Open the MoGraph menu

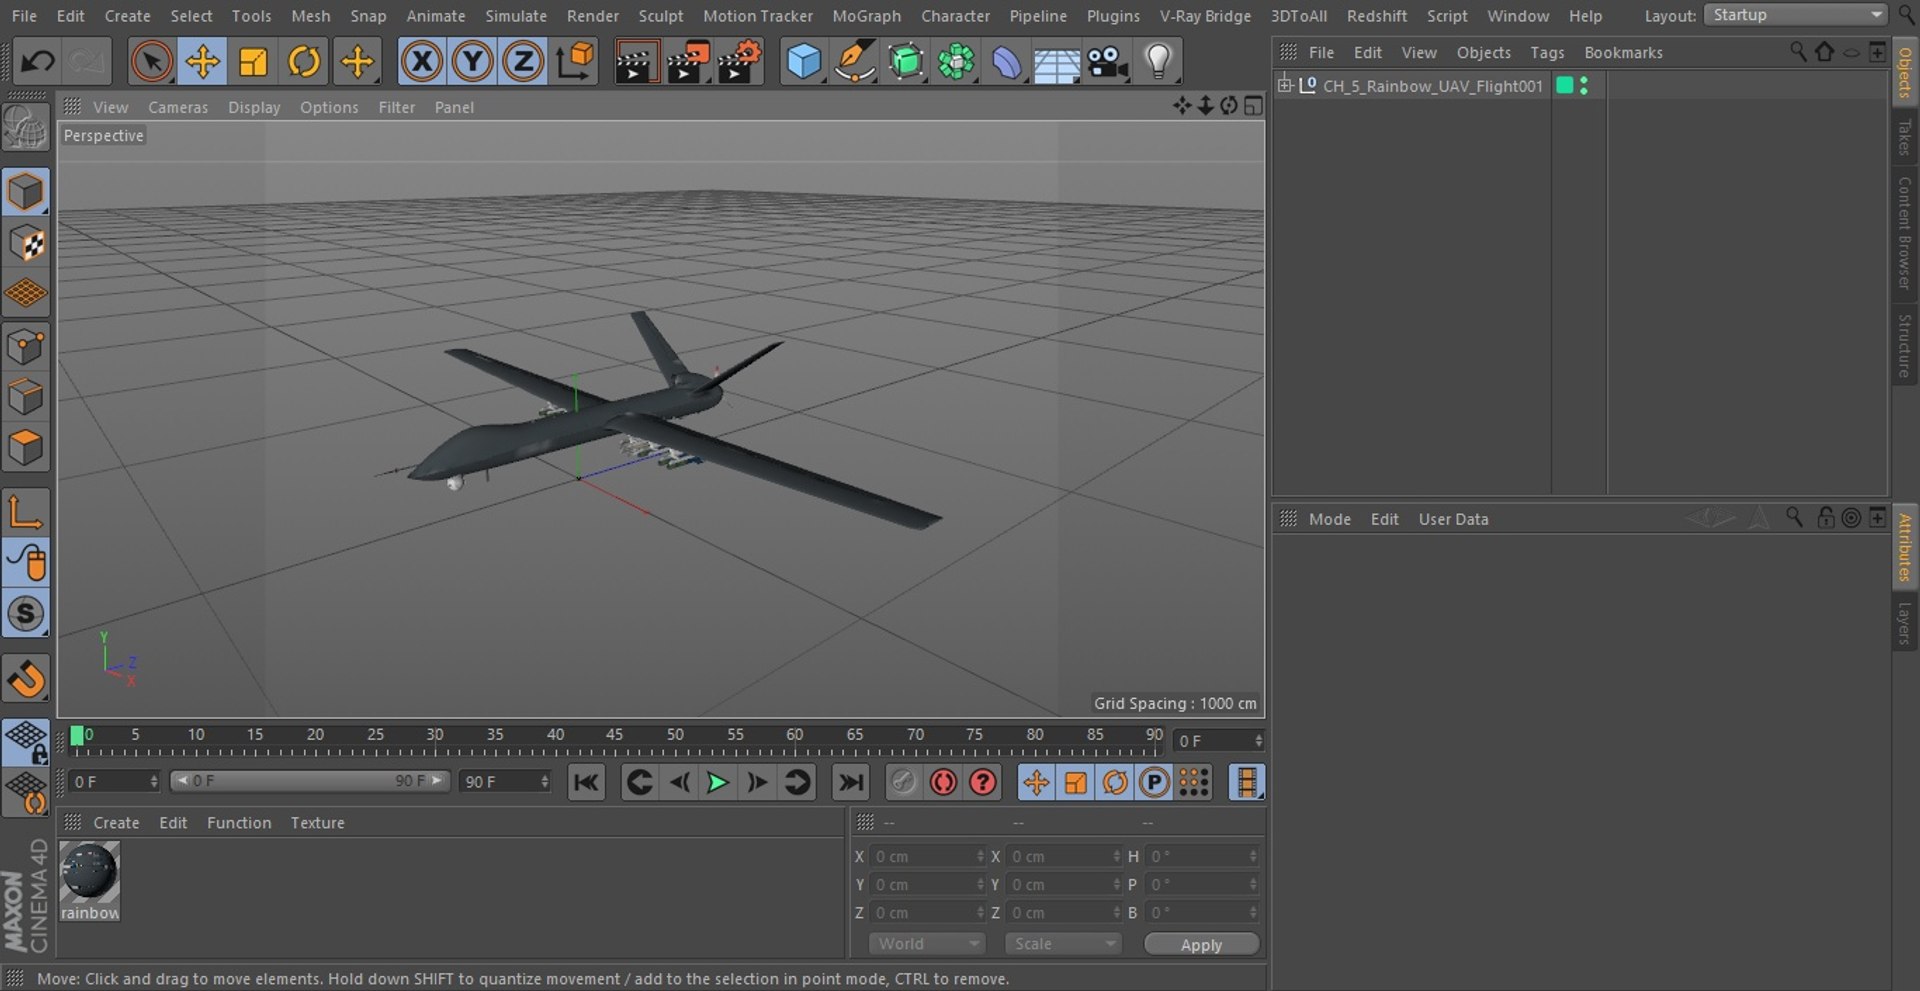[866, 16]
